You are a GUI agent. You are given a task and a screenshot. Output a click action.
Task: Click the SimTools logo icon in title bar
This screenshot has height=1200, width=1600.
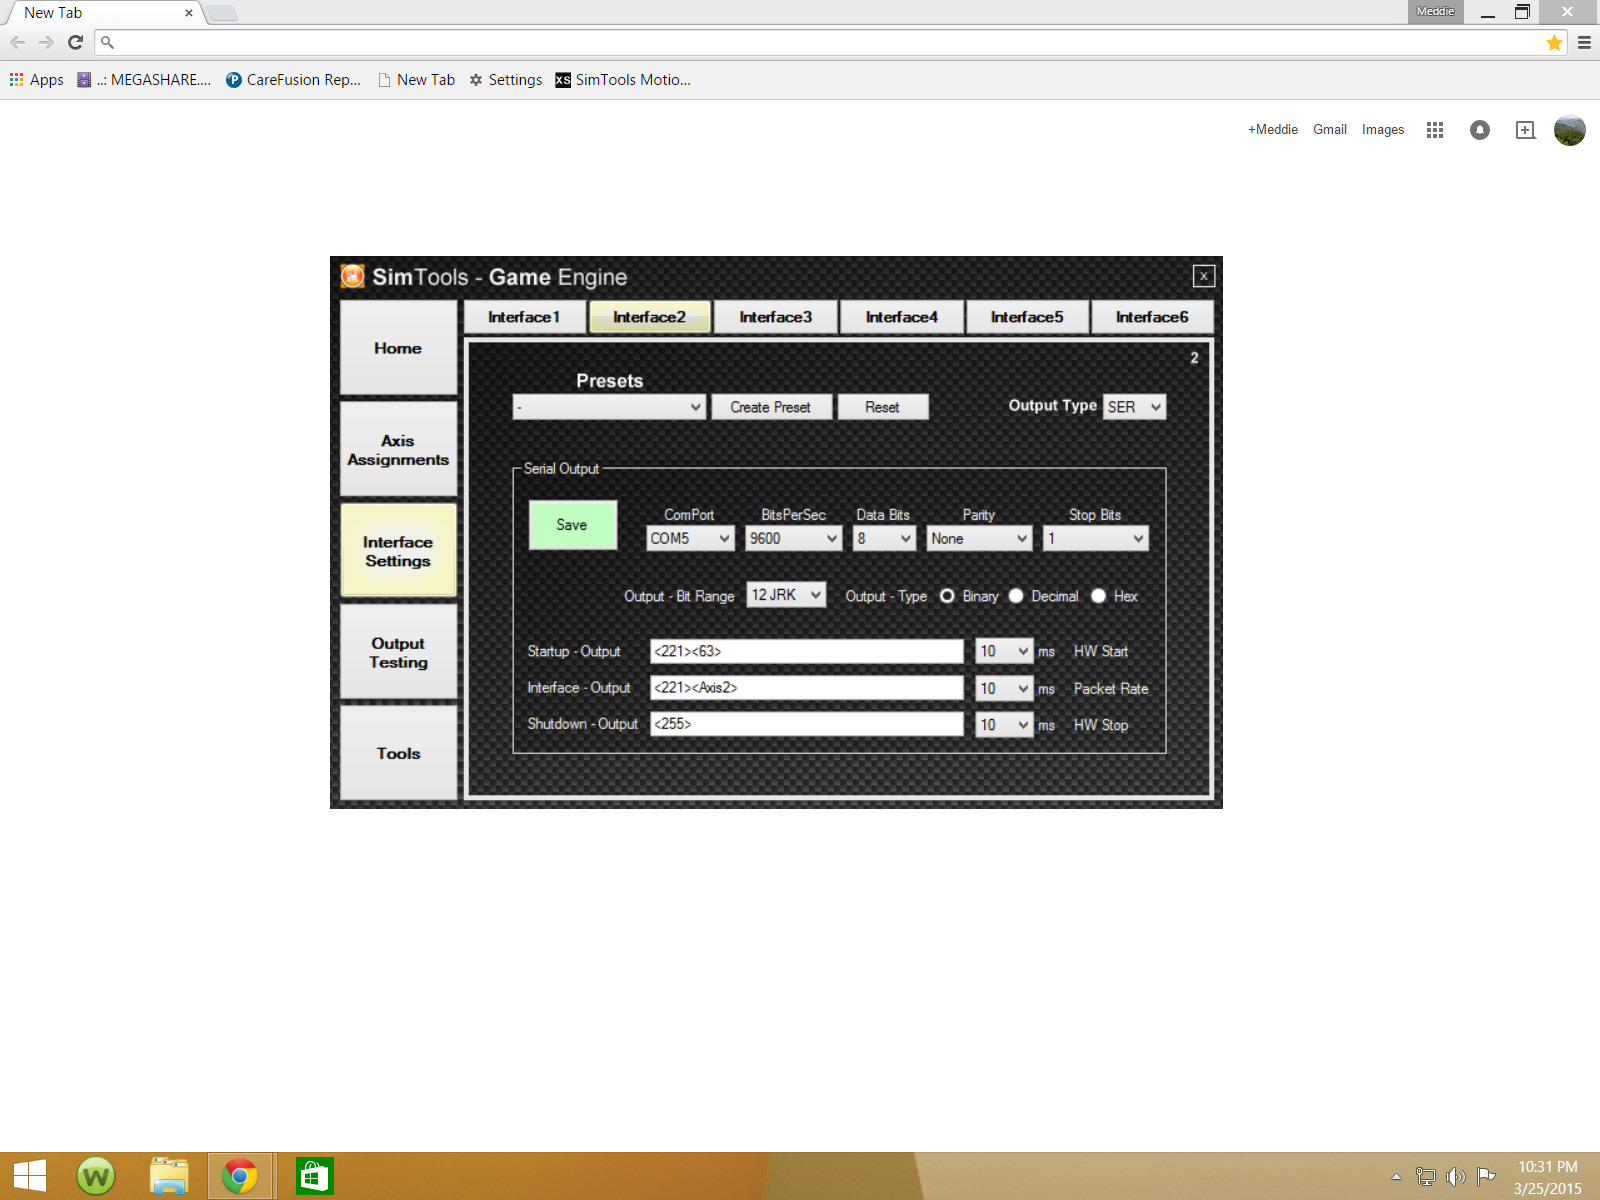pos(352,276)
